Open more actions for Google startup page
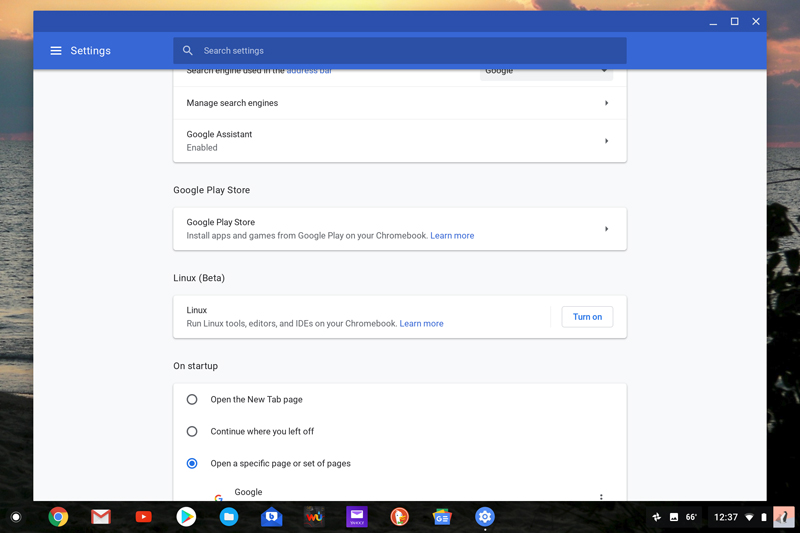 pyautogui.click(x=601, y=496)
